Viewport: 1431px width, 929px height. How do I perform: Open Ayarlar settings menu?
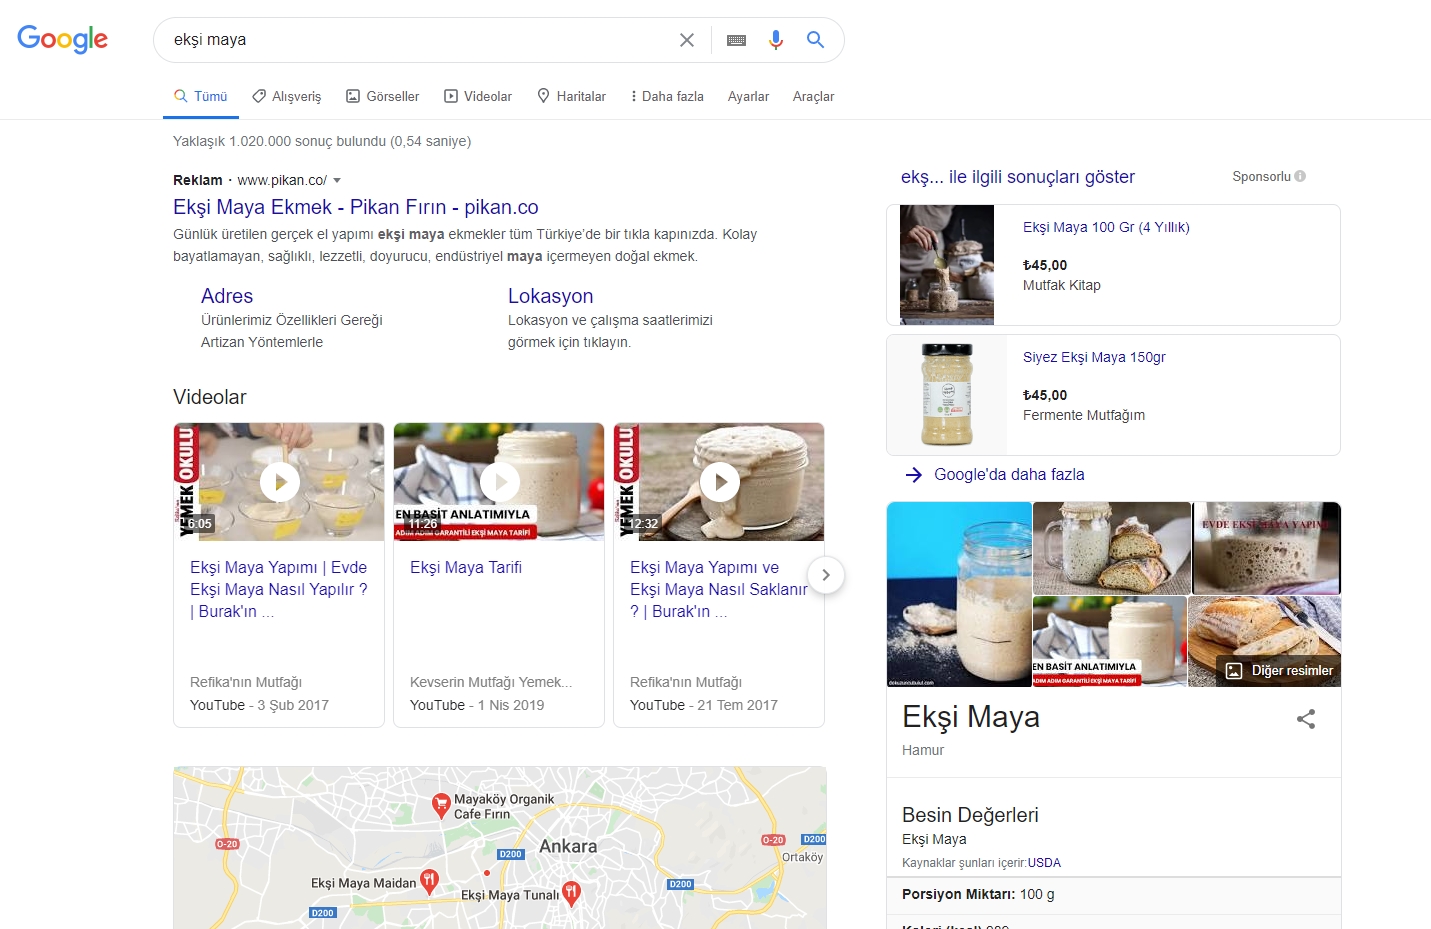coord(748,96)
